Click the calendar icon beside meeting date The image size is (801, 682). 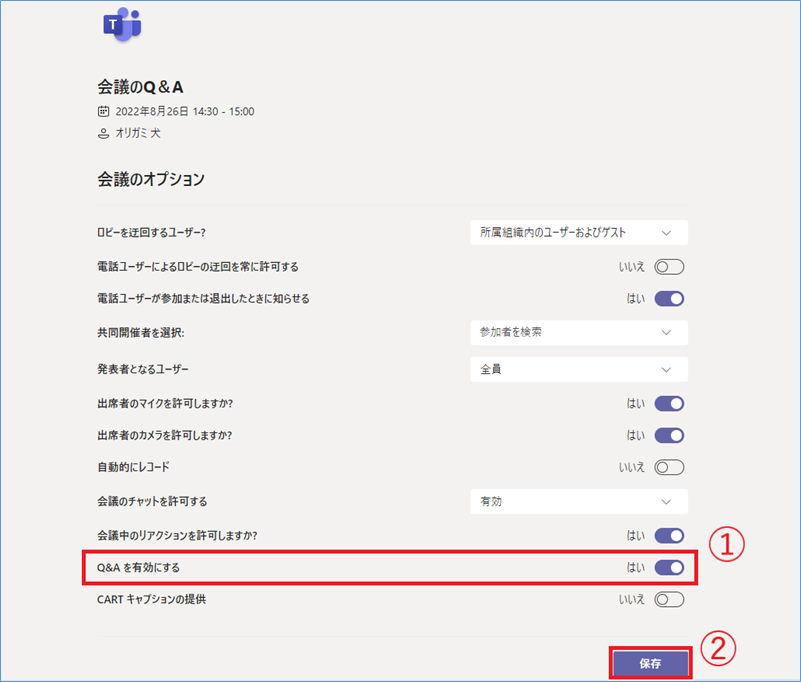pos(103,111)
